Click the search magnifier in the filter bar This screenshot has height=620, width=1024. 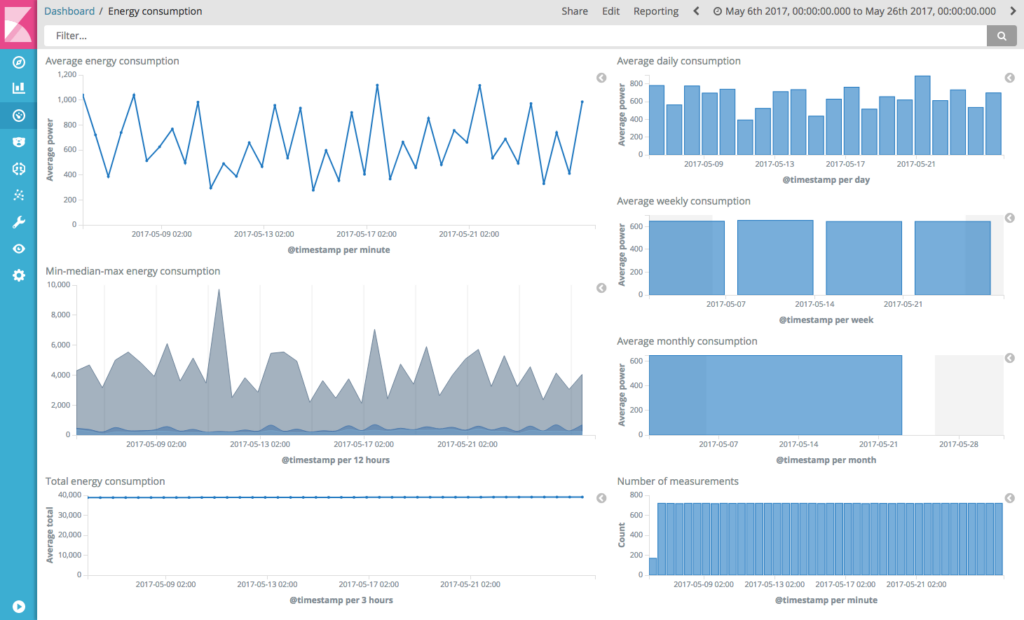pyautogui.click(x=1001, y=35)
